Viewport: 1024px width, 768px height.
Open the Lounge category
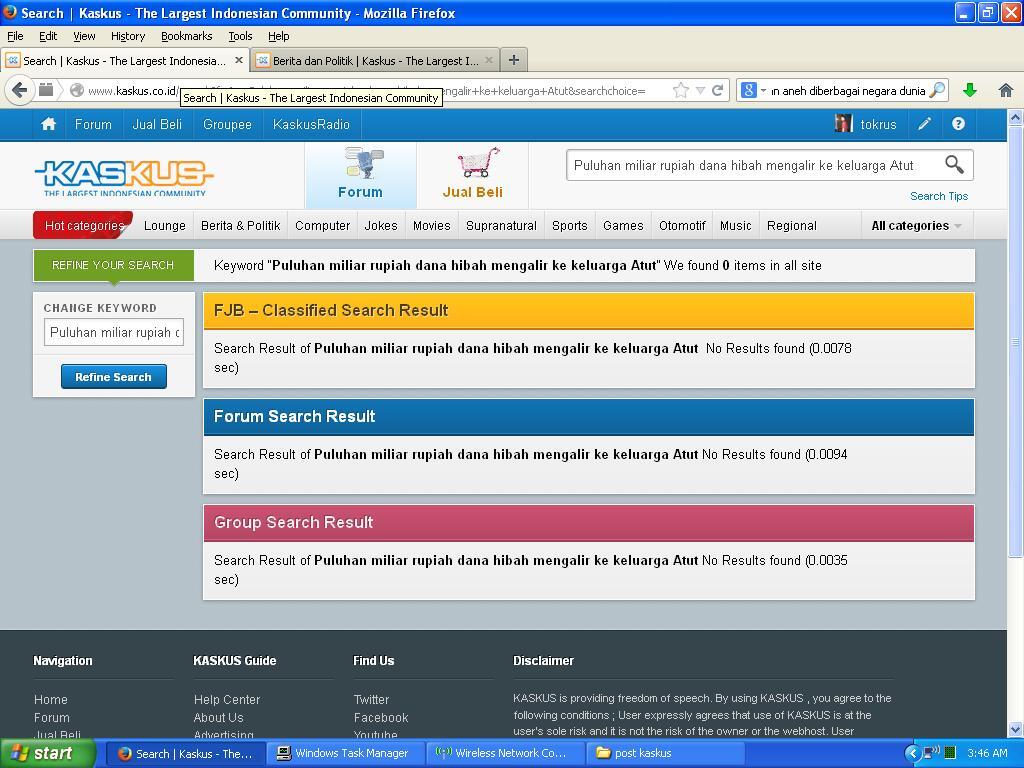[x=165, y=225]
